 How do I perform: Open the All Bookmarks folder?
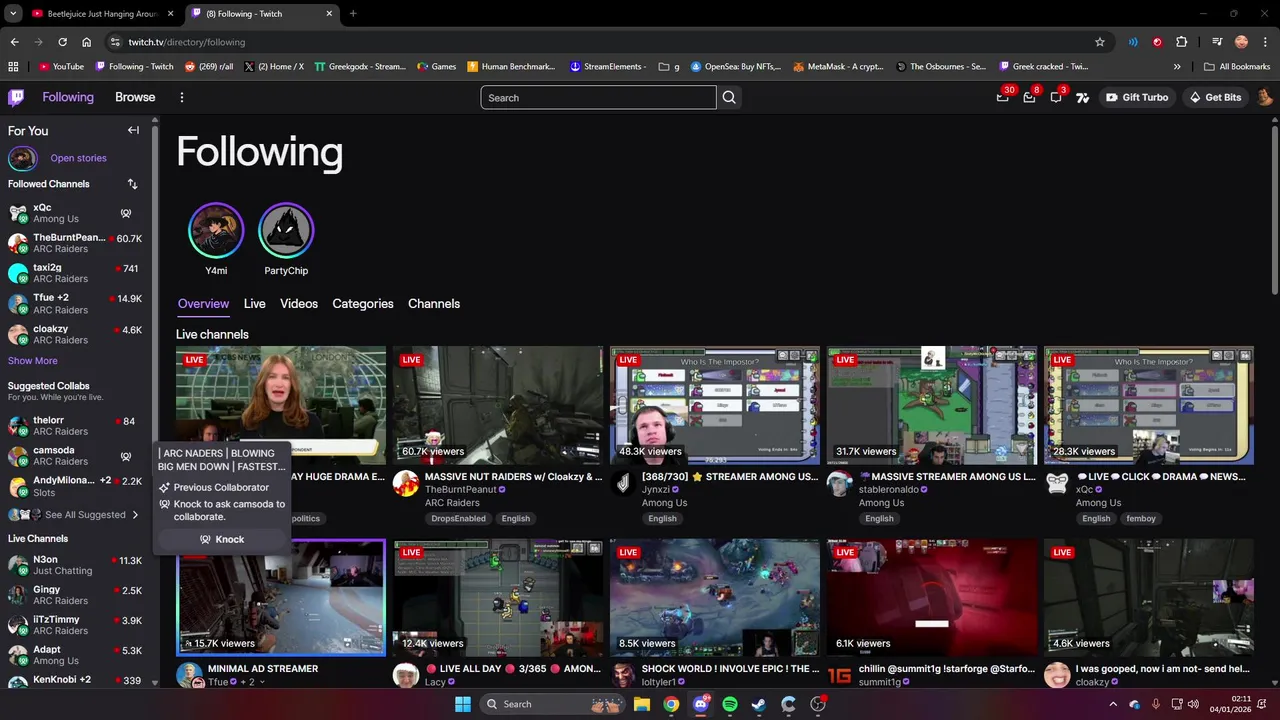1237,66
